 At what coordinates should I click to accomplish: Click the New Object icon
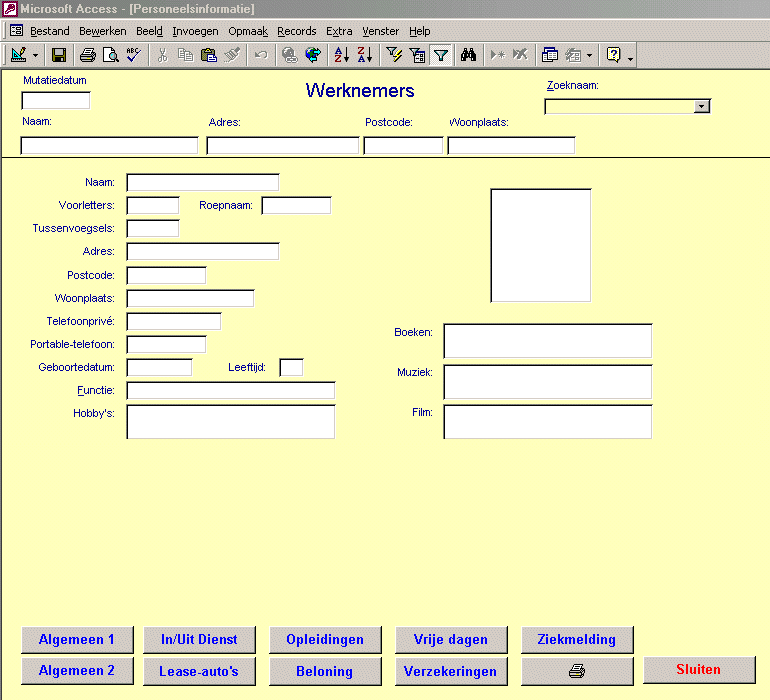coord(573,55)
